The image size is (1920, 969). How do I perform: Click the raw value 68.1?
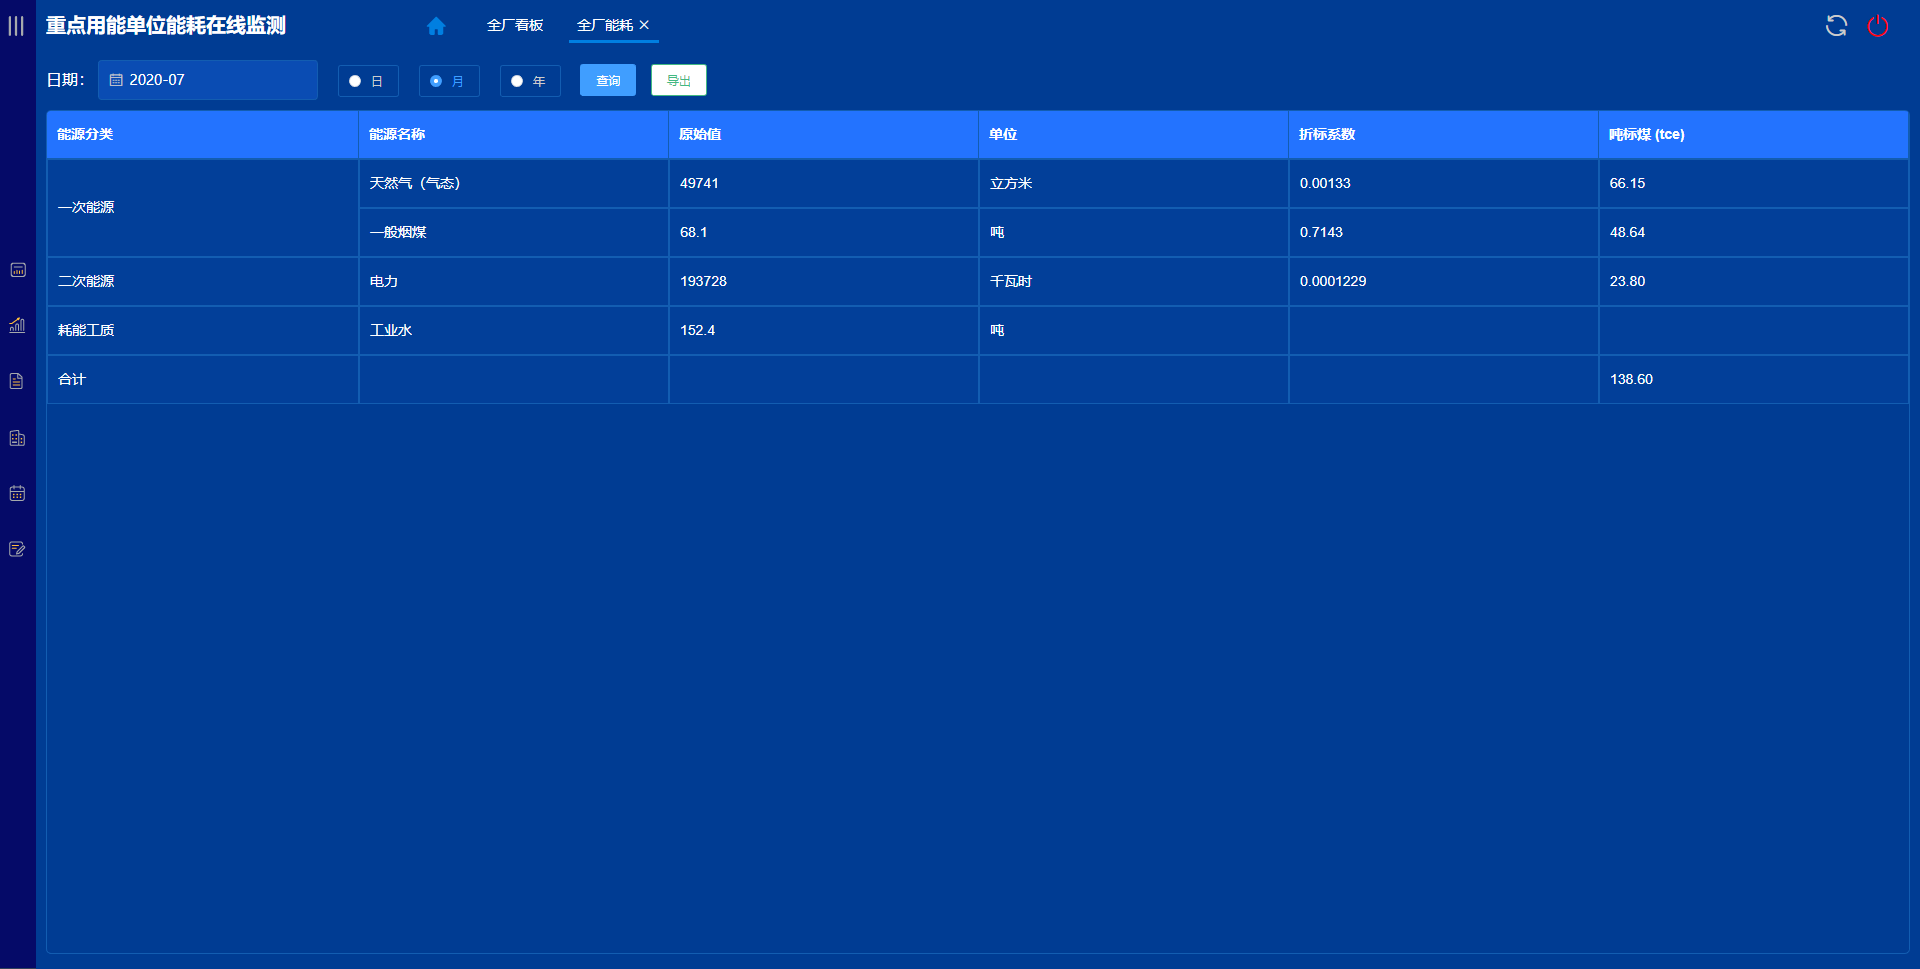tap(693, 232)
